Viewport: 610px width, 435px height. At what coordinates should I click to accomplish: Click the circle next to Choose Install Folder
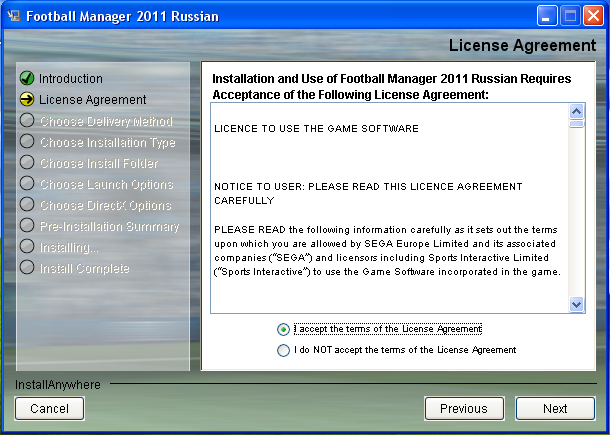27,162
